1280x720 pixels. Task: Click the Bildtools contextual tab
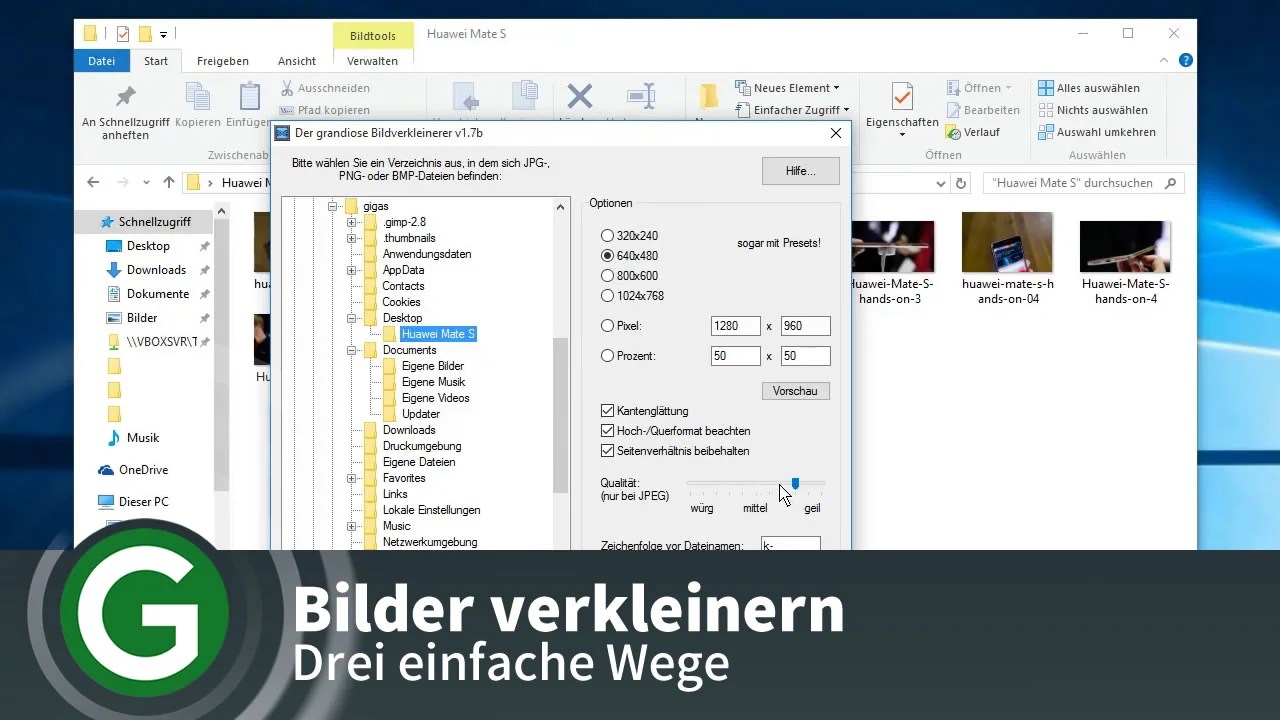(x=373, y=36)
